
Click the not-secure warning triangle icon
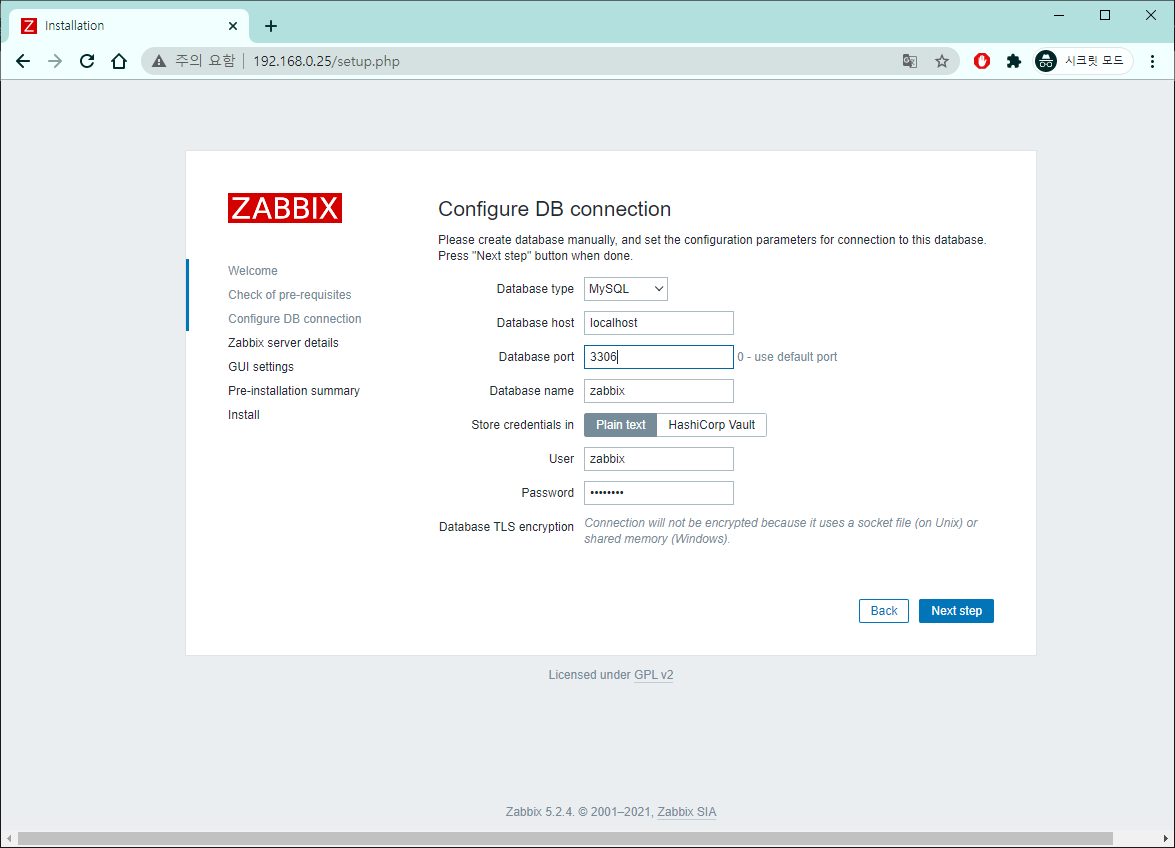click(159, 61)
